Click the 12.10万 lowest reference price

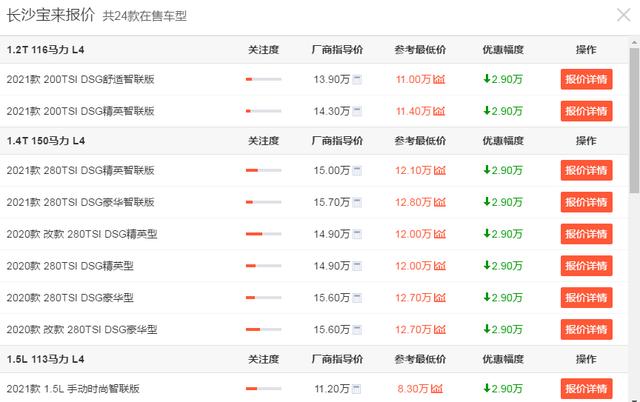413,170
